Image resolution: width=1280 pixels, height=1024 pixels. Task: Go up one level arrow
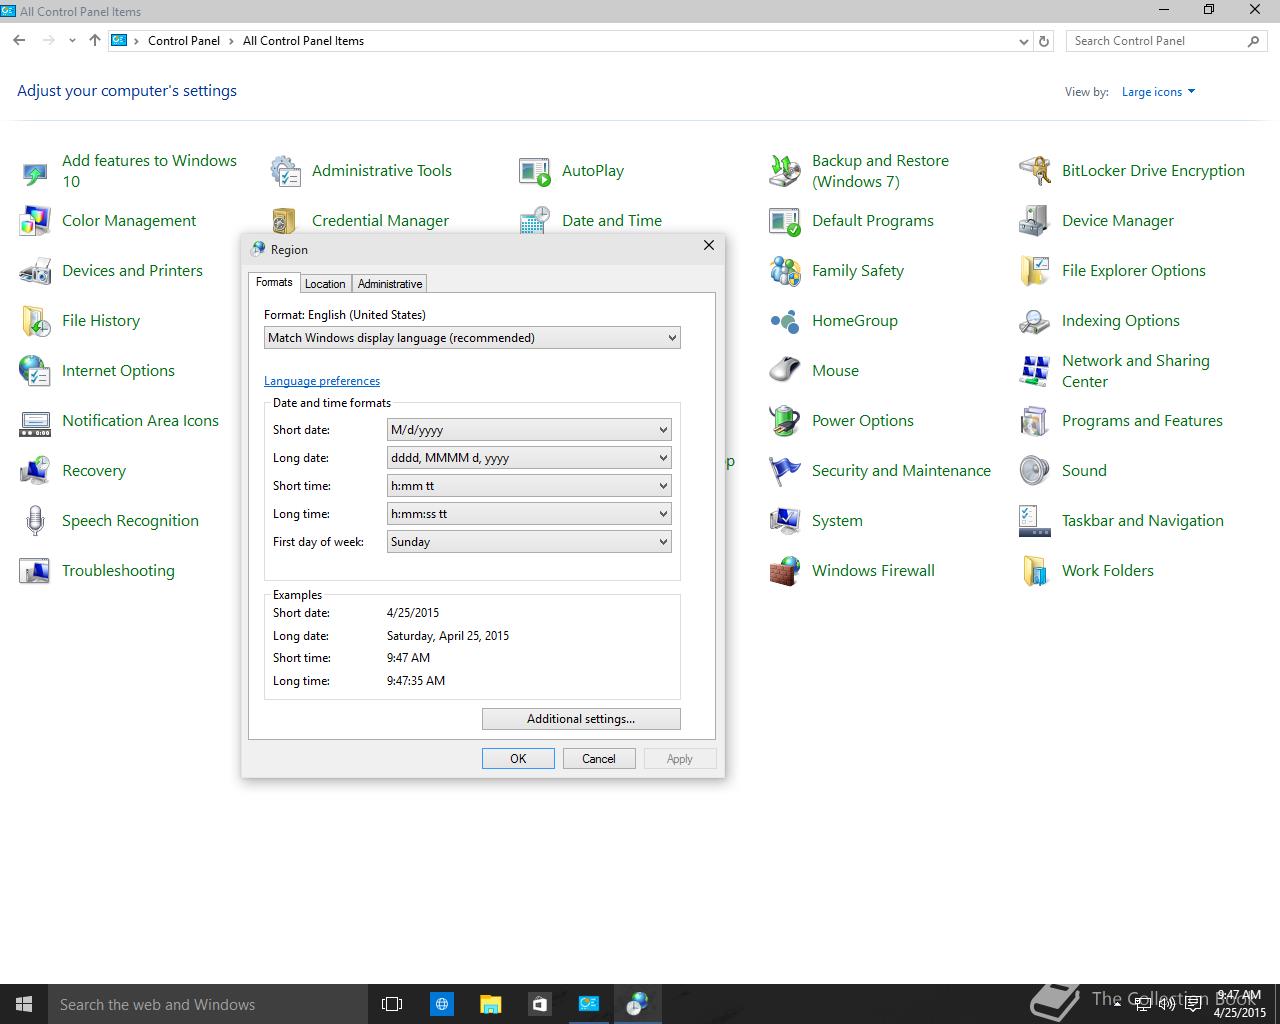pos(95,41)
